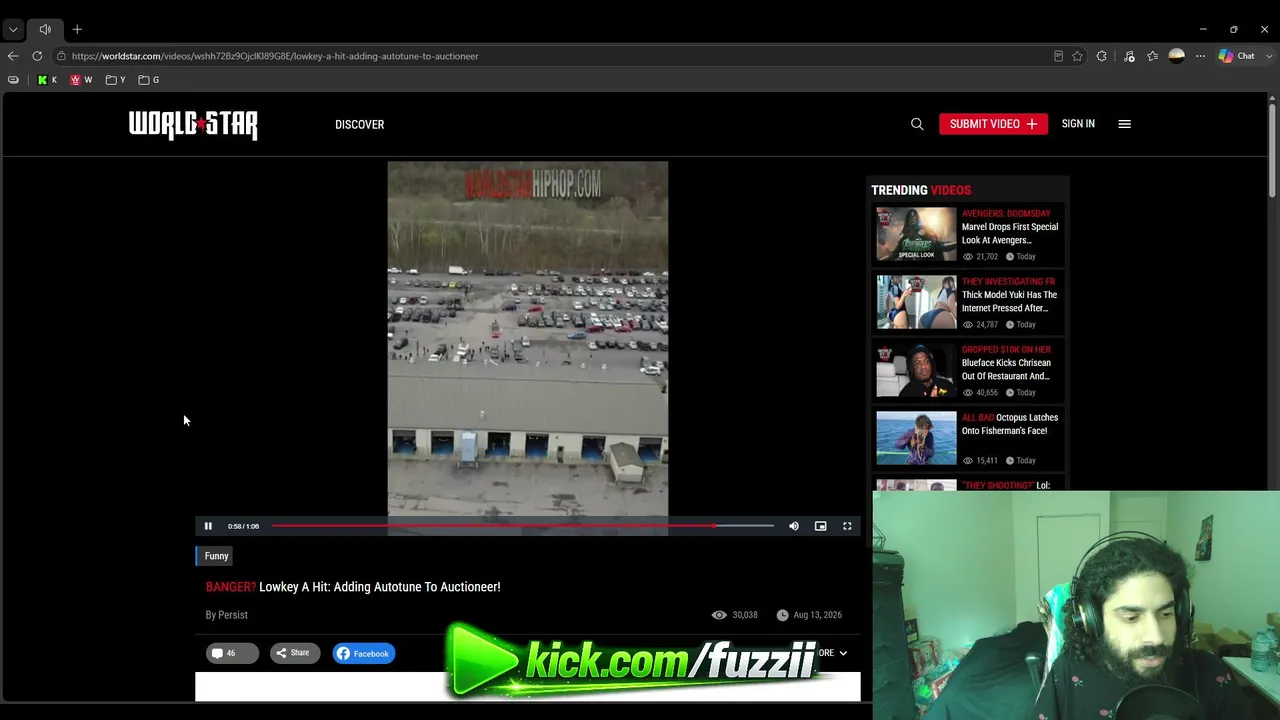1280x720 pixels.
Task: Select the Funny category tag
Action: coord(216,556)
